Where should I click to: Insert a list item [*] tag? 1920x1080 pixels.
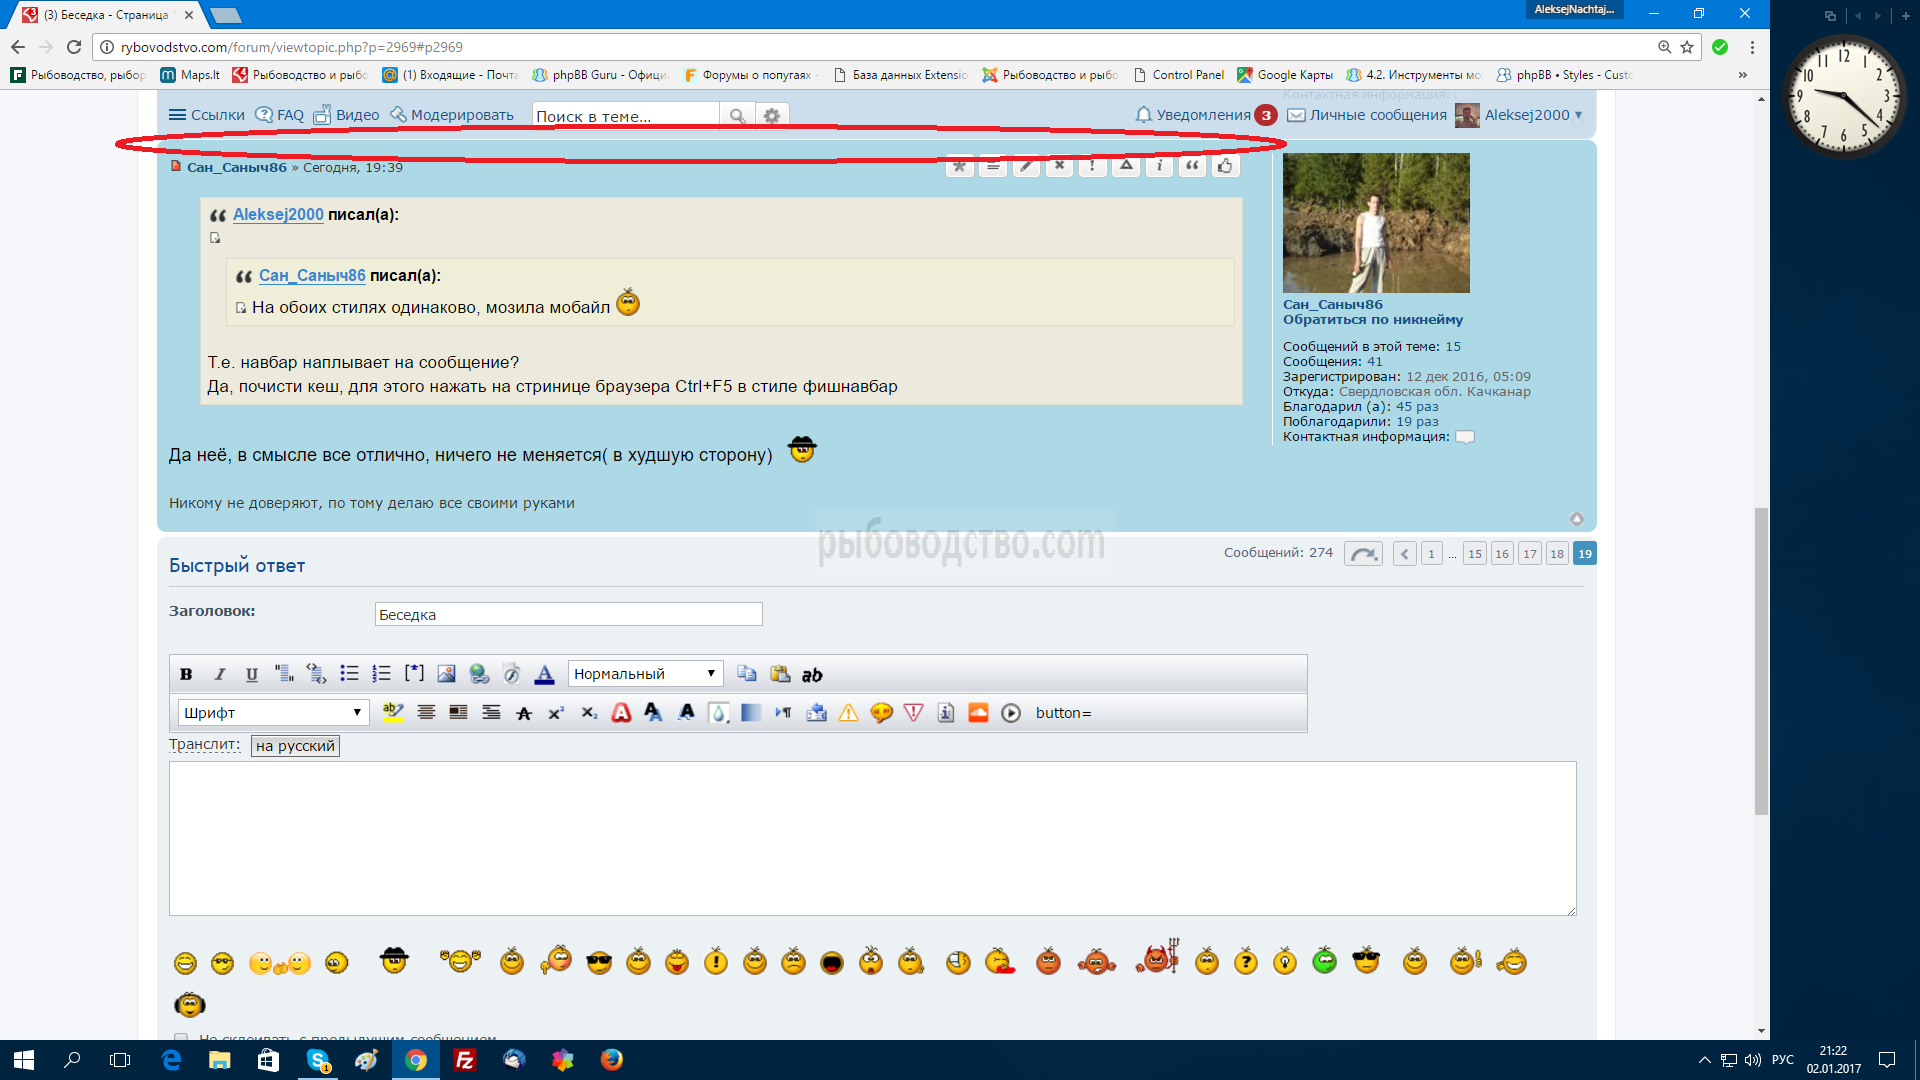414,674
